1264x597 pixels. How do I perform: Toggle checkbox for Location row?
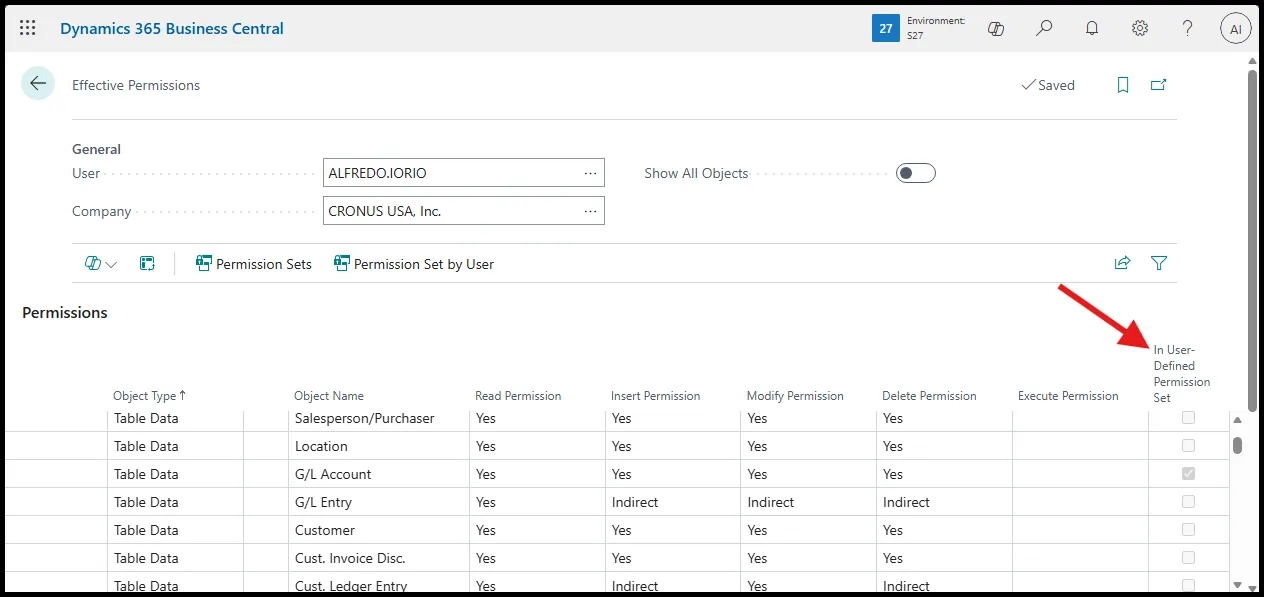coord(1188,446)
